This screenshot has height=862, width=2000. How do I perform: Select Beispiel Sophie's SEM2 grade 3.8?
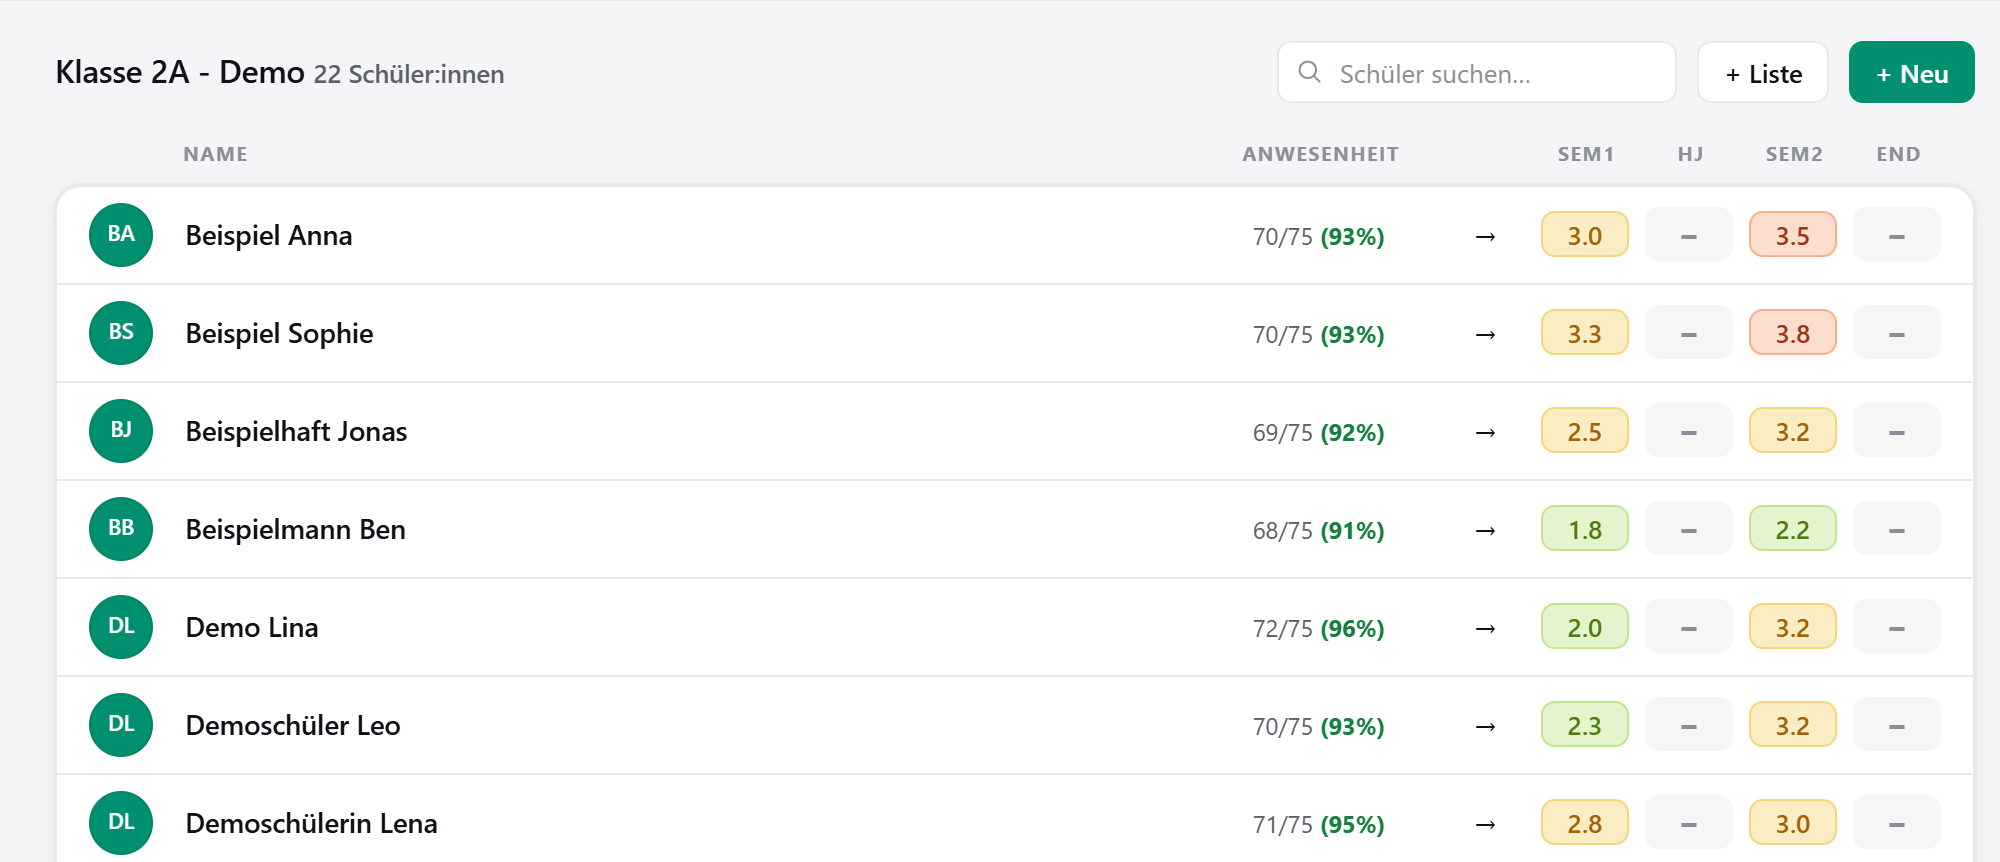(x=1793, y=333)
